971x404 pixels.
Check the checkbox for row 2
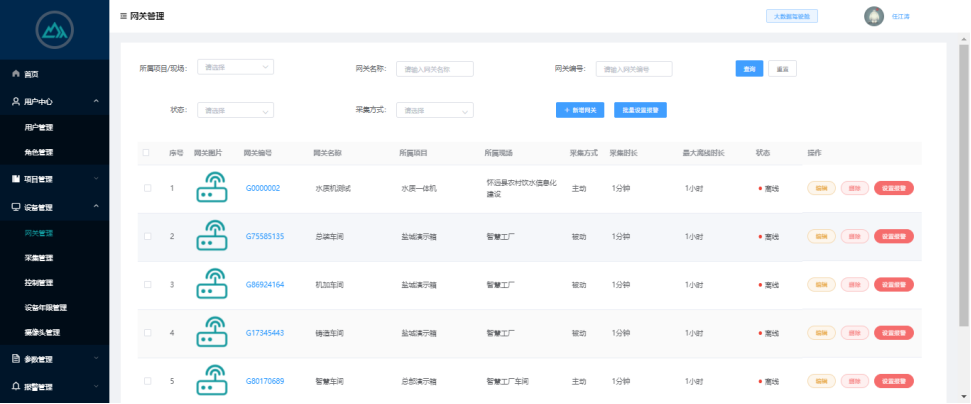pos(147,237)
